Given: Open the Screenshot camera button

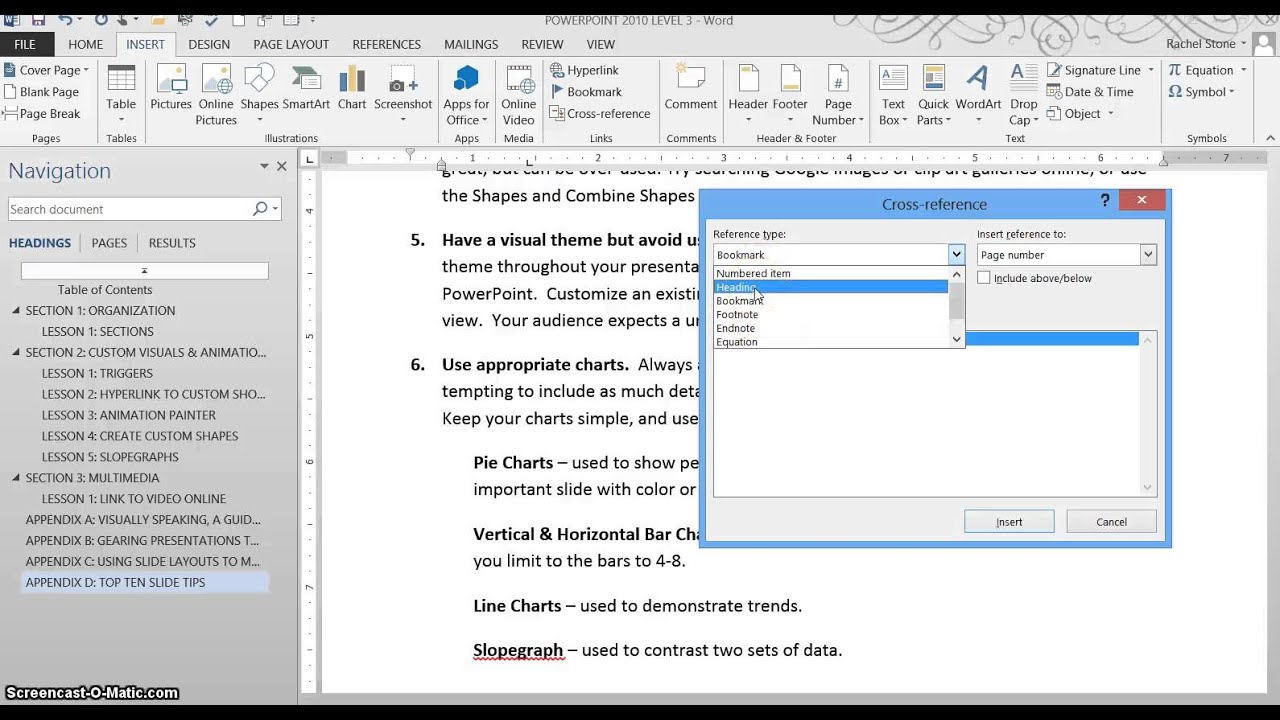Looking at the screenshot, I should pyautogui.click(x=403, y=95).
